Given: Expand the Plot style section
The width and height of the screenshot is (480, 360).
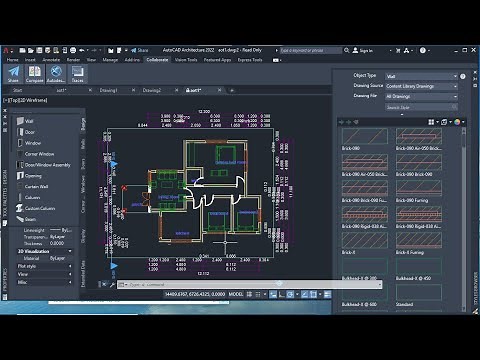Looking at the screenshot, I should pos(70,266).
